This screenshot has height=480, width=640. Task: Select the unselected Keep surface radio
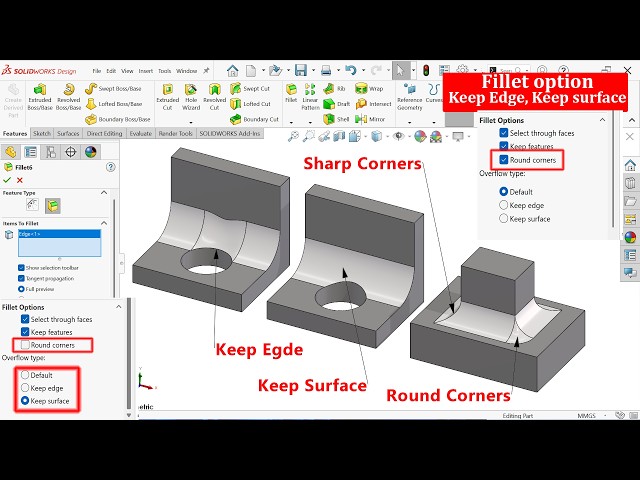click(504, 219)
